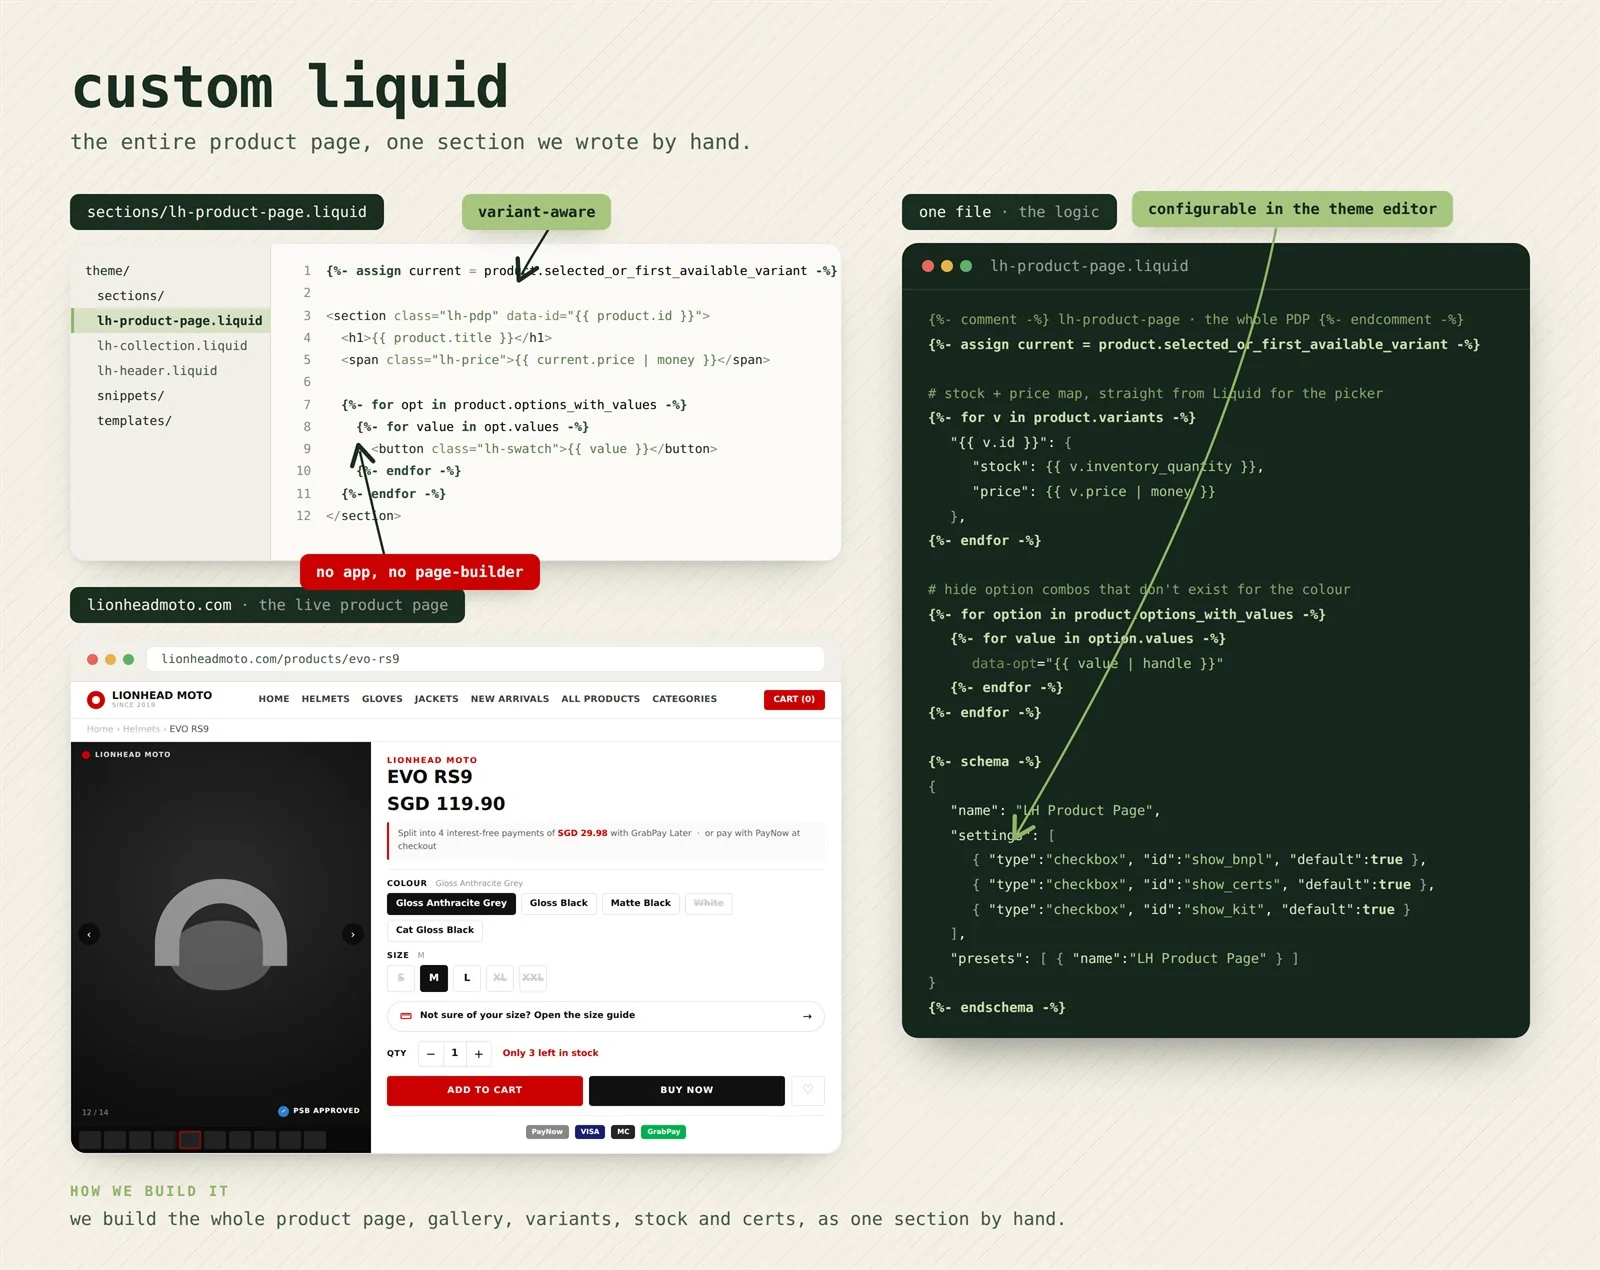Select the red-highlighted gallery thumbnail

190,1140
